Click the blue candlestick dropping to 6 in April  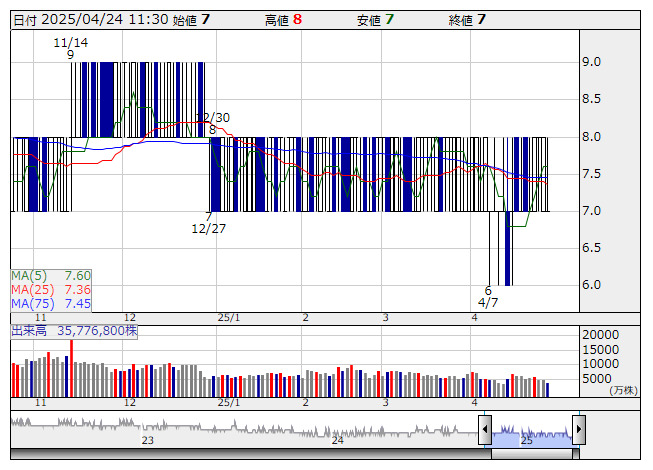coord(508,249)
